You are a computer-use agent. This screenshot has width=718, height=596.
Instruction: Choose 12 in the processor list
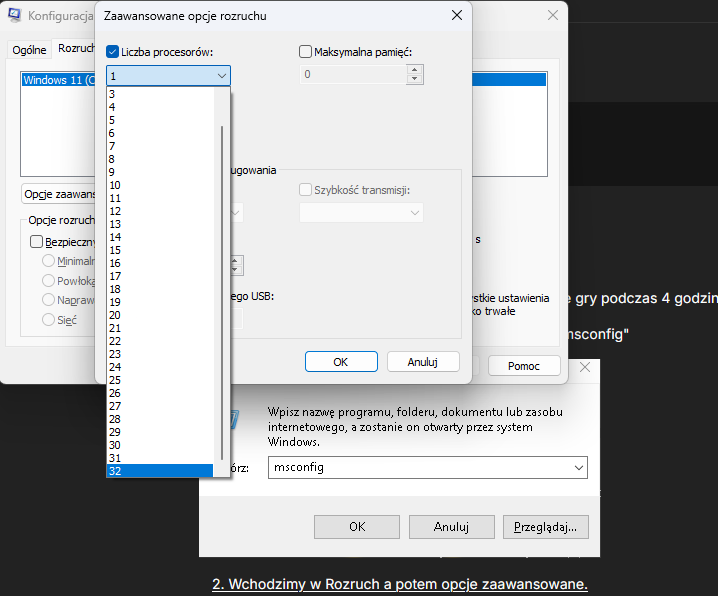160,211
